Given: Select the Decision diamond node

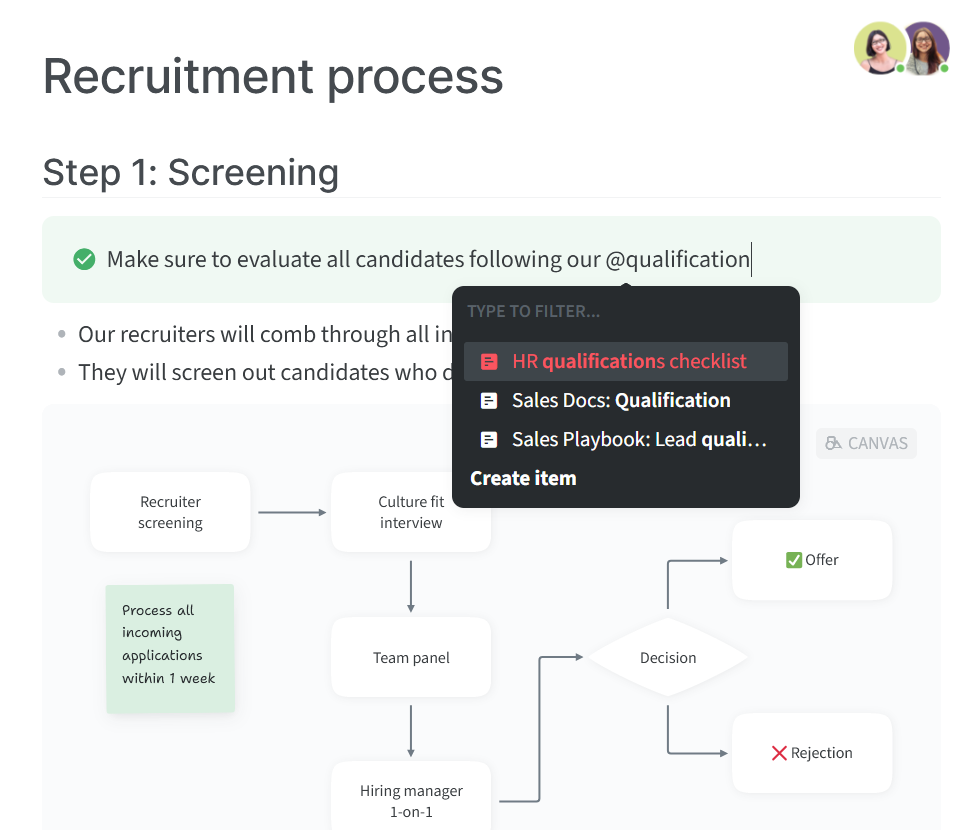Looking at the screenshot, I should pos(668,658).
